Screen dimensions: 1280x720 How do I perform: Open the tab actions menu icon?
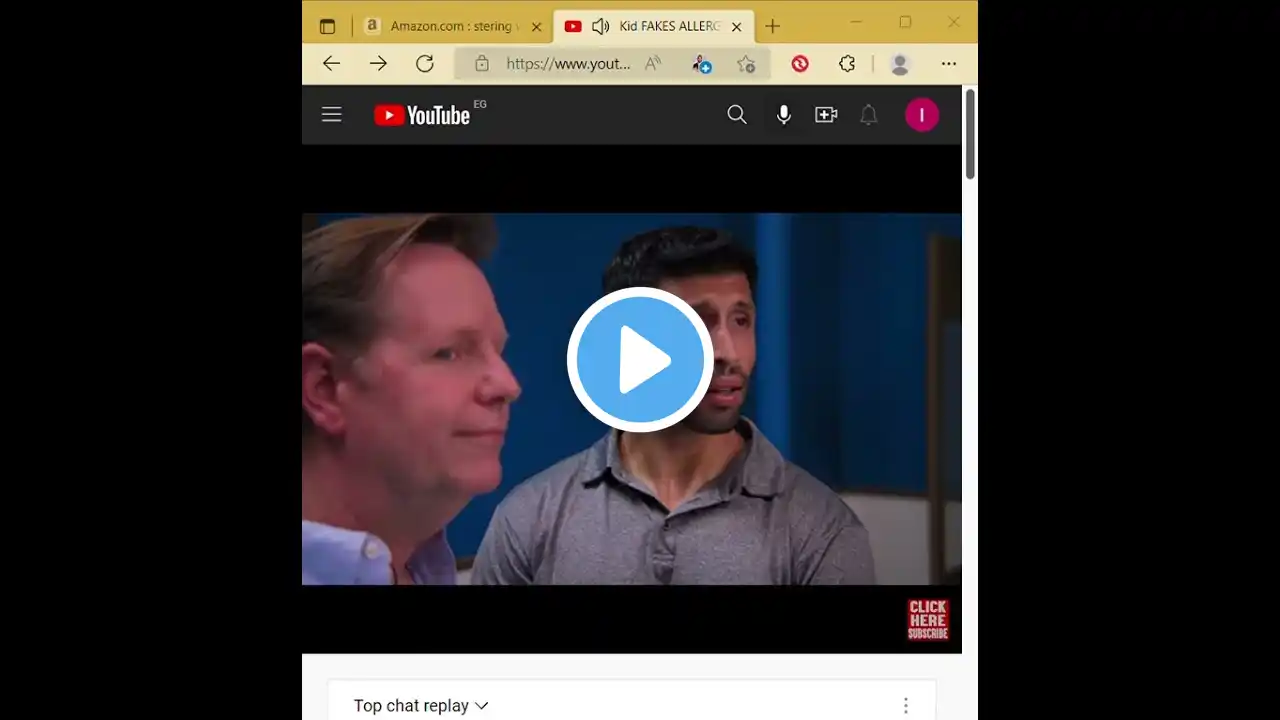pos(327,27)
